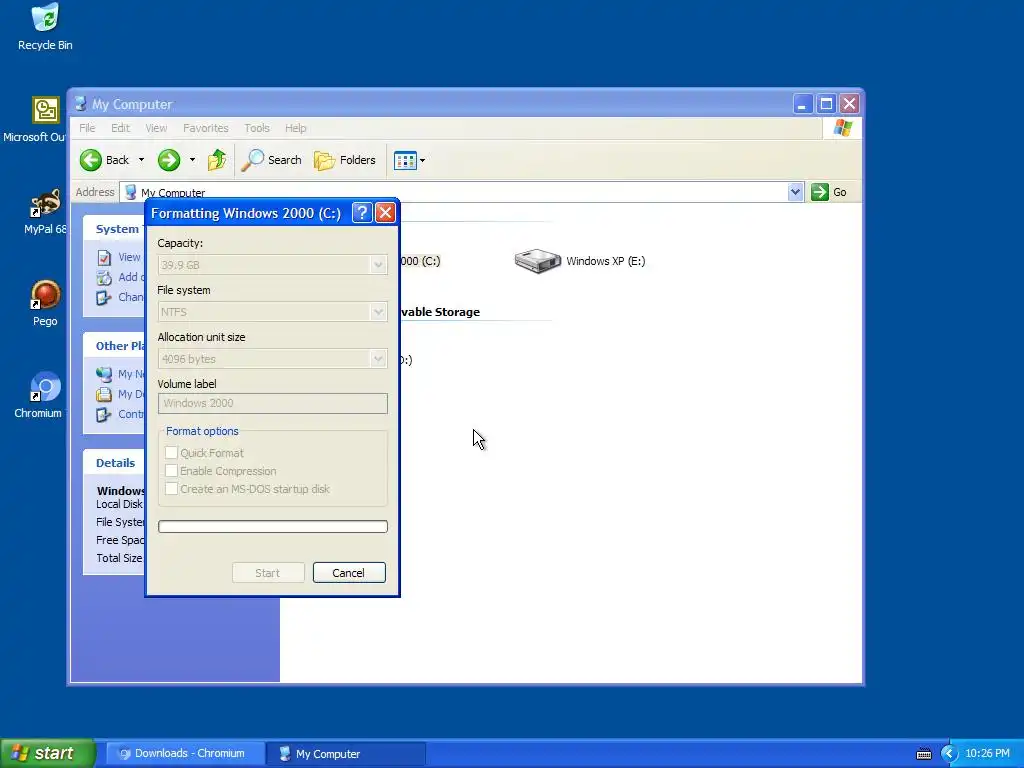Click the My Computer taskbar button
Viewport: 1024px width, 768px height.
pos(346,754)
